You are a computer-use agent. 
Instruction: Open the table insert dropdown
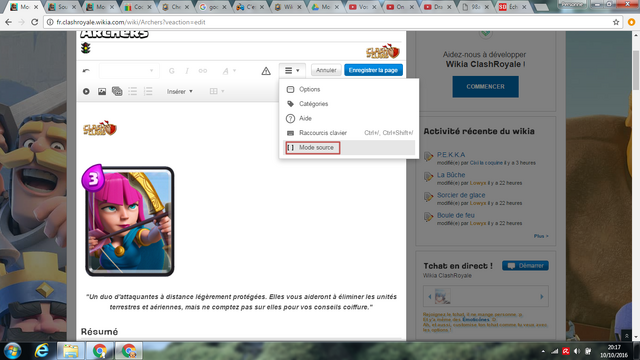(217, 91)
